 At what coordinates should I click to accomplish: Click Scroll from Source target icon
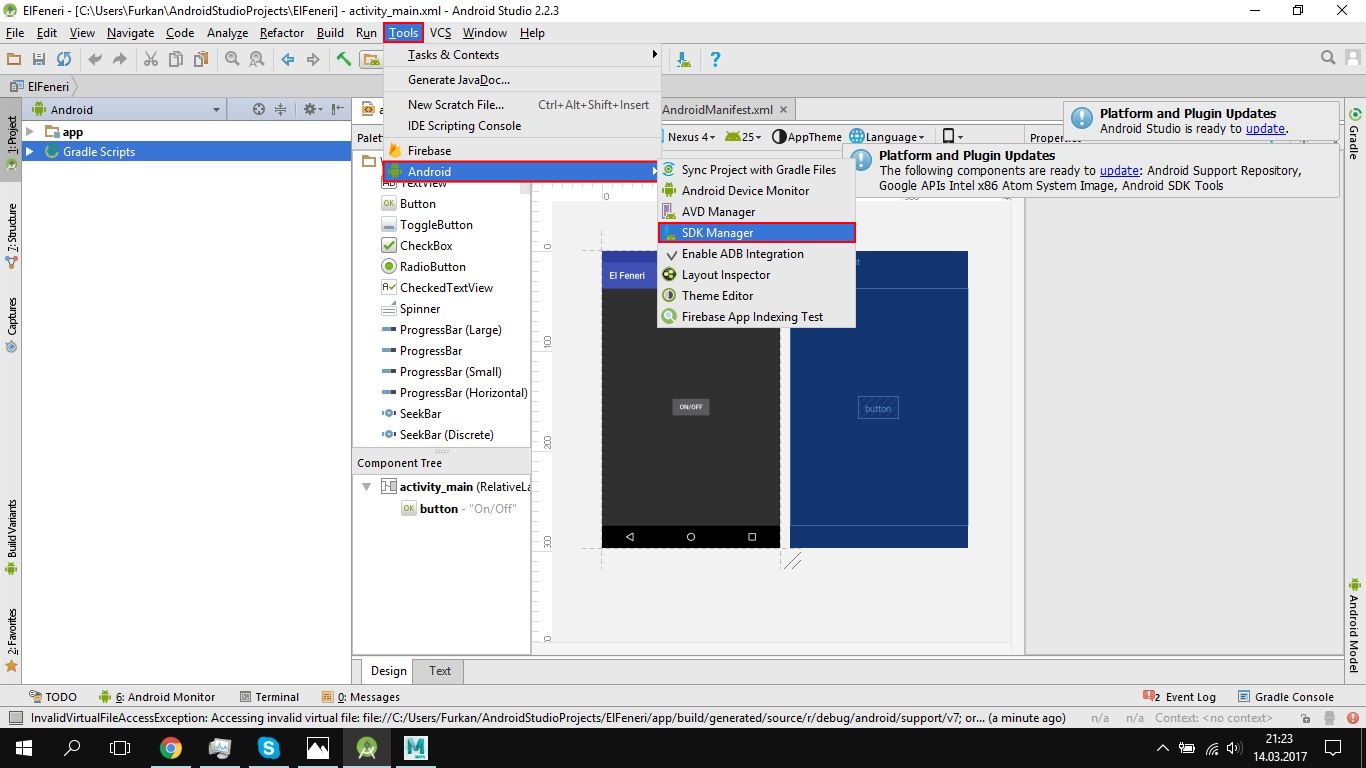[259, 110]
